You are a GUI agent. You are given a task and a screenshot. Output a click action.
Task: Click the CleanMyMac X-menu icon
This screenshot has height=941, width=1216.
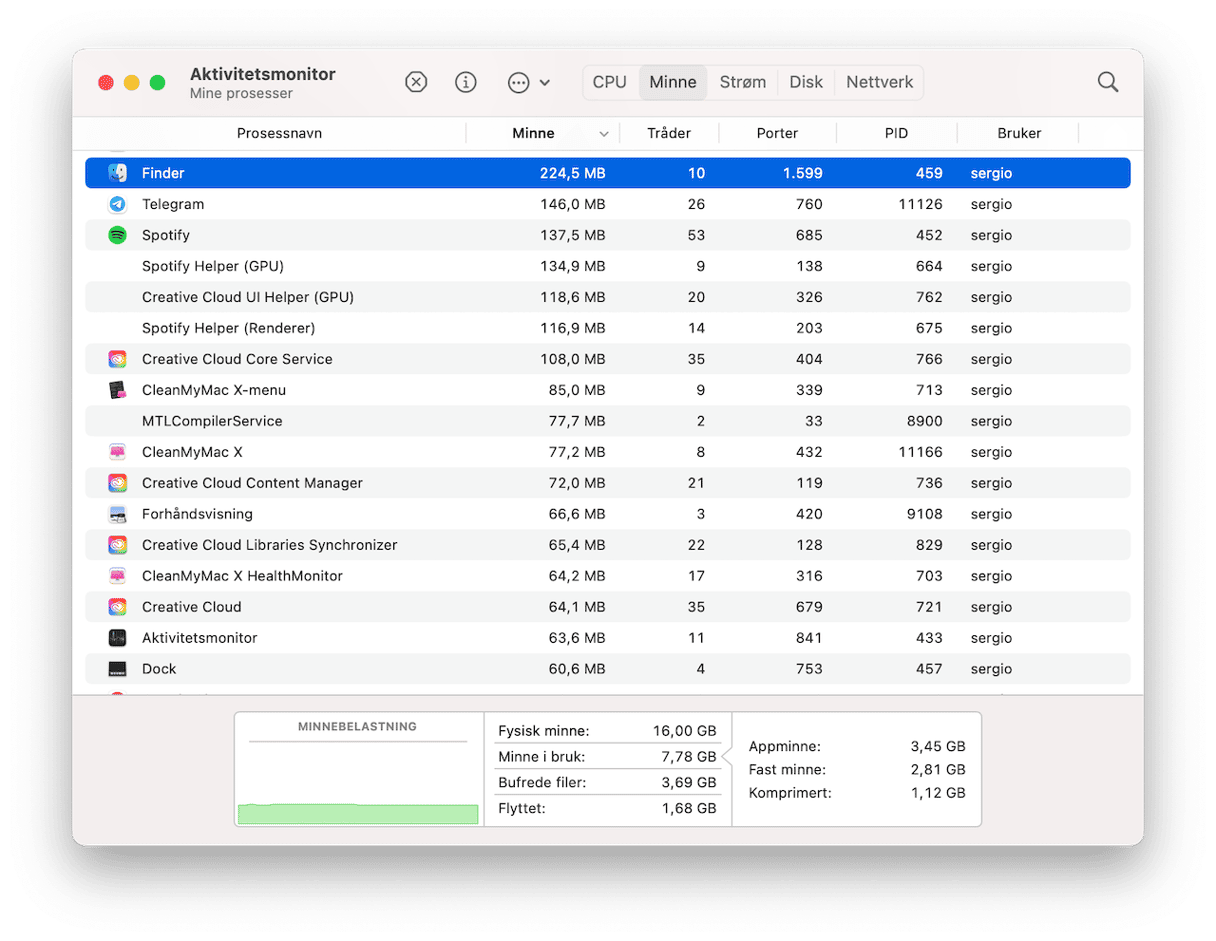coord(118,390)
